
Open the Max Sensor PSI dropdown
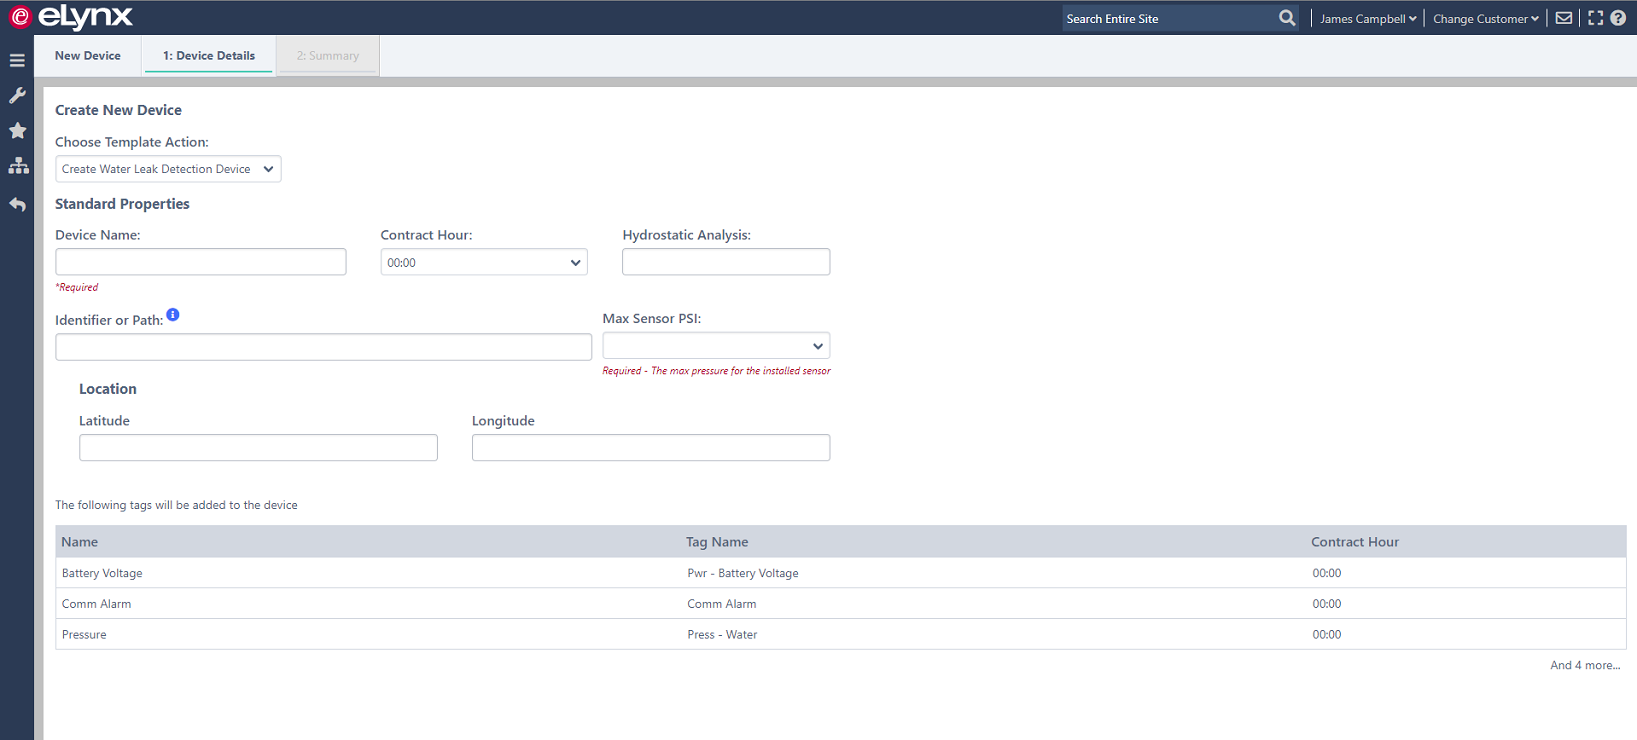[x=716, y=346]
